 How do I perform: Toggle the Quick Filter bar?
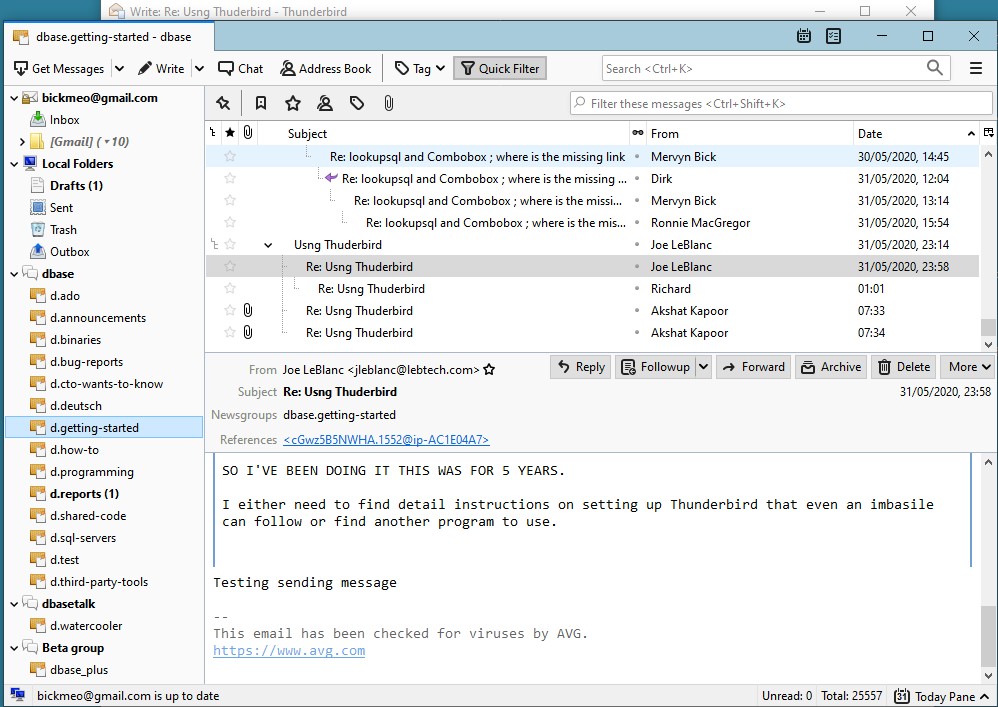coord(499,68)
